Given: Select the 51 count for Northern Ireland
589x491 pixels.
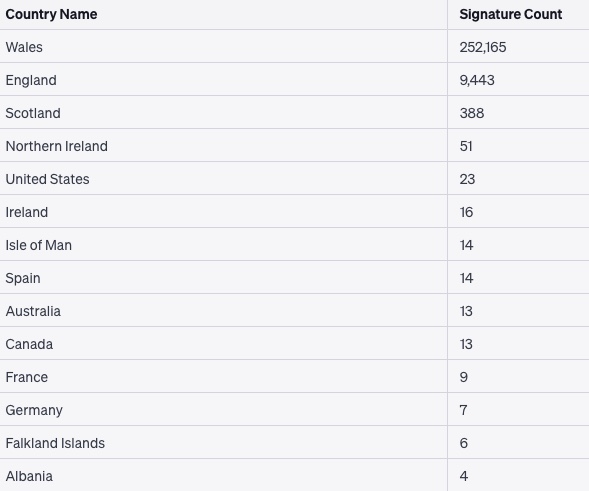Looking at the screenshot, I should tap(466, 147).
